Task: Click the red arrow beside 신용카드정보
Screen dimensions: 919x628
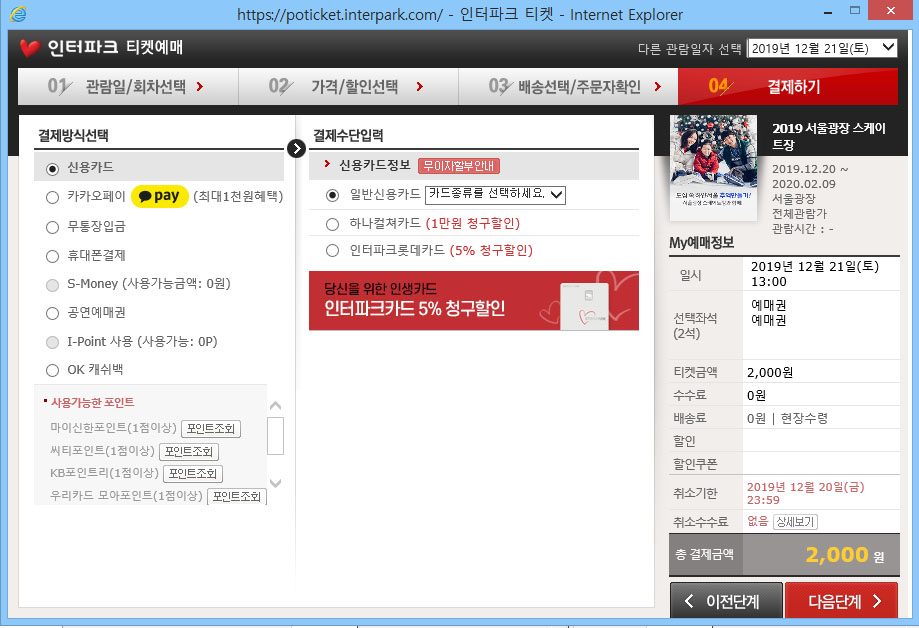Action: (x=327, y=164)
